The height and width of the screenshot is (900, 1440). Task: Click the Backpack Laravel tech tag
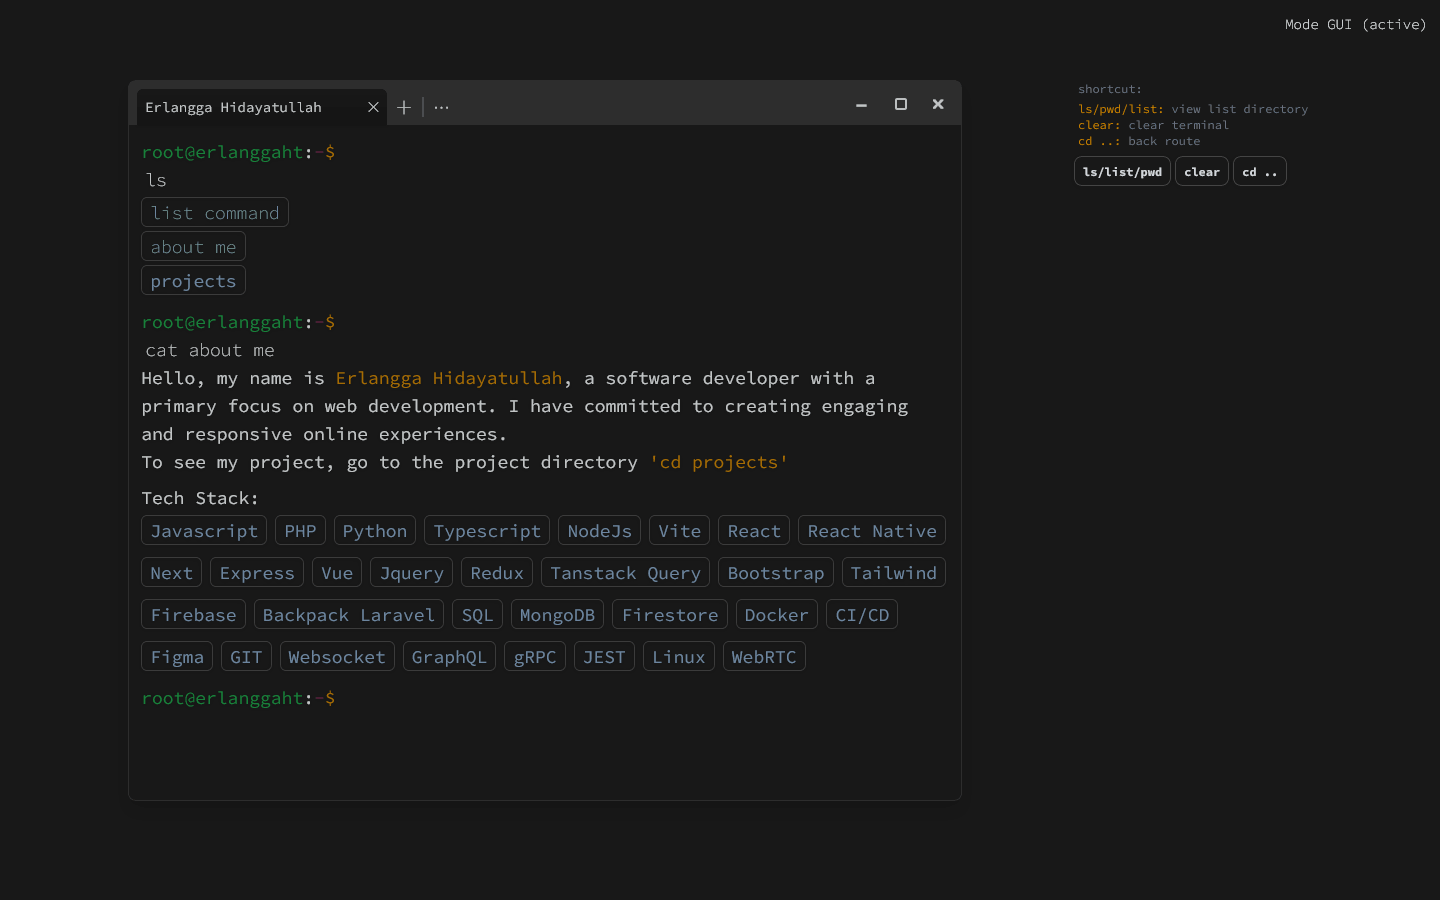point(349,615)
